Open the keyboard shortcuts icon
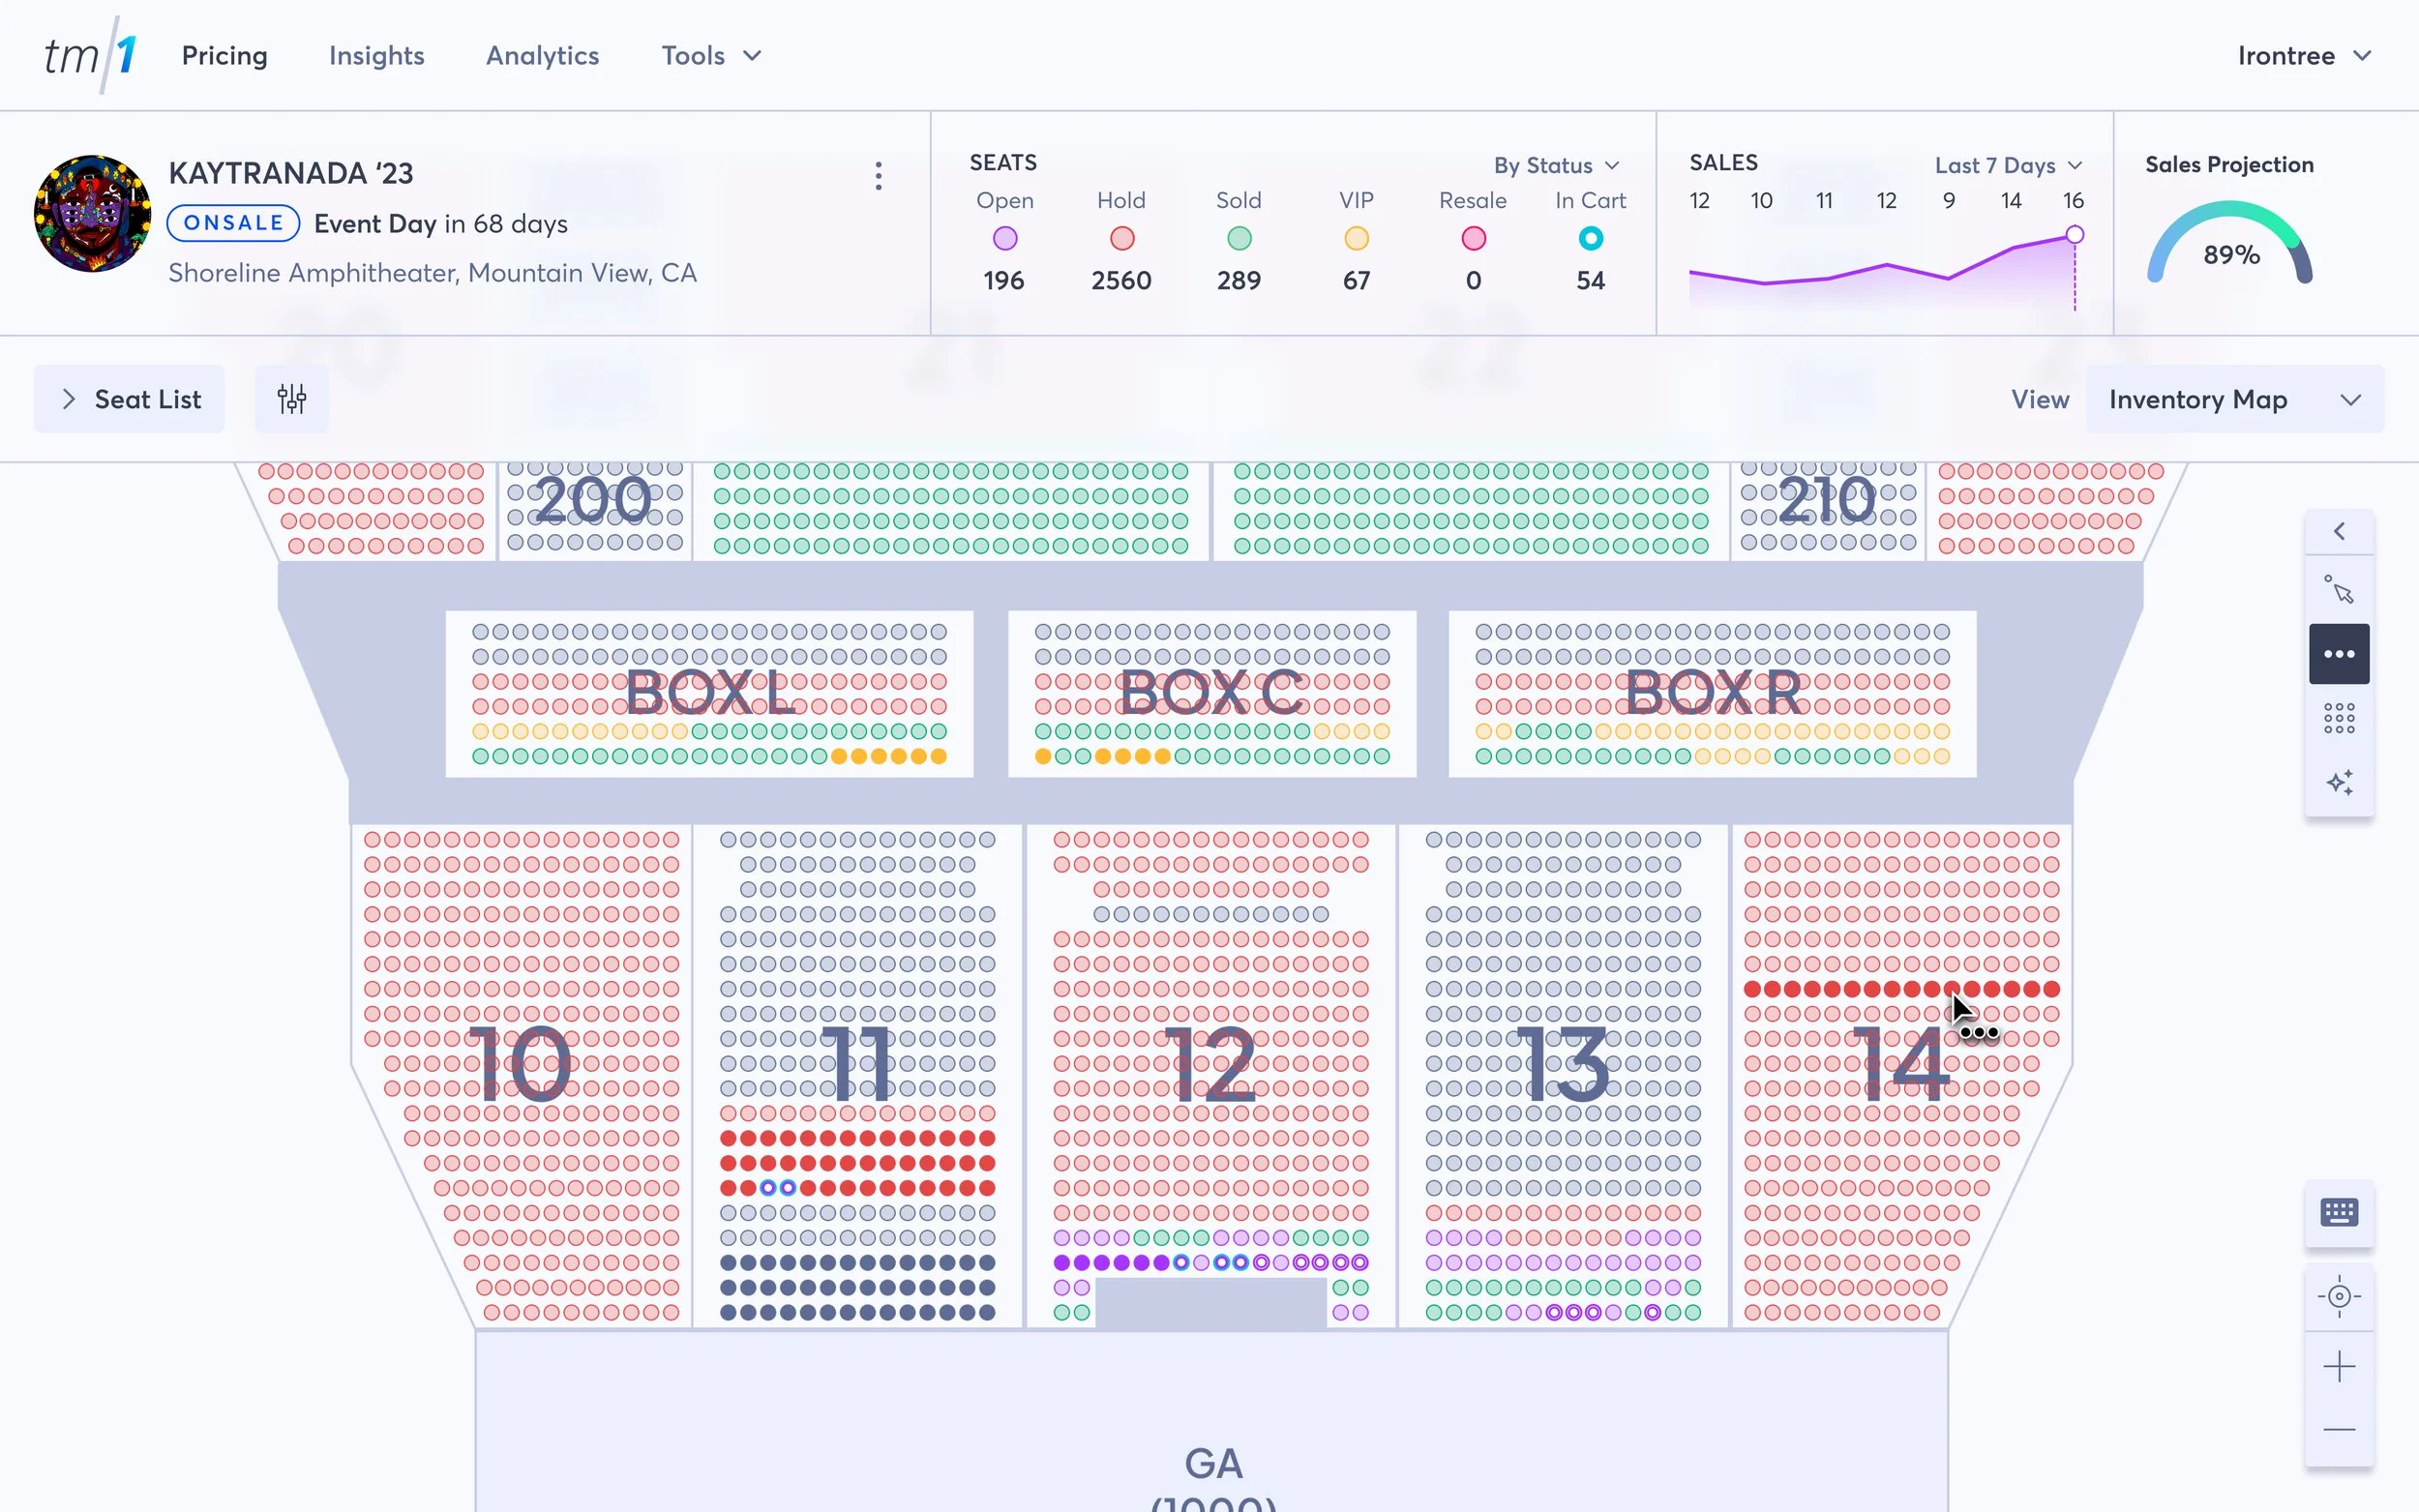 click(x=2338, y=1213)
